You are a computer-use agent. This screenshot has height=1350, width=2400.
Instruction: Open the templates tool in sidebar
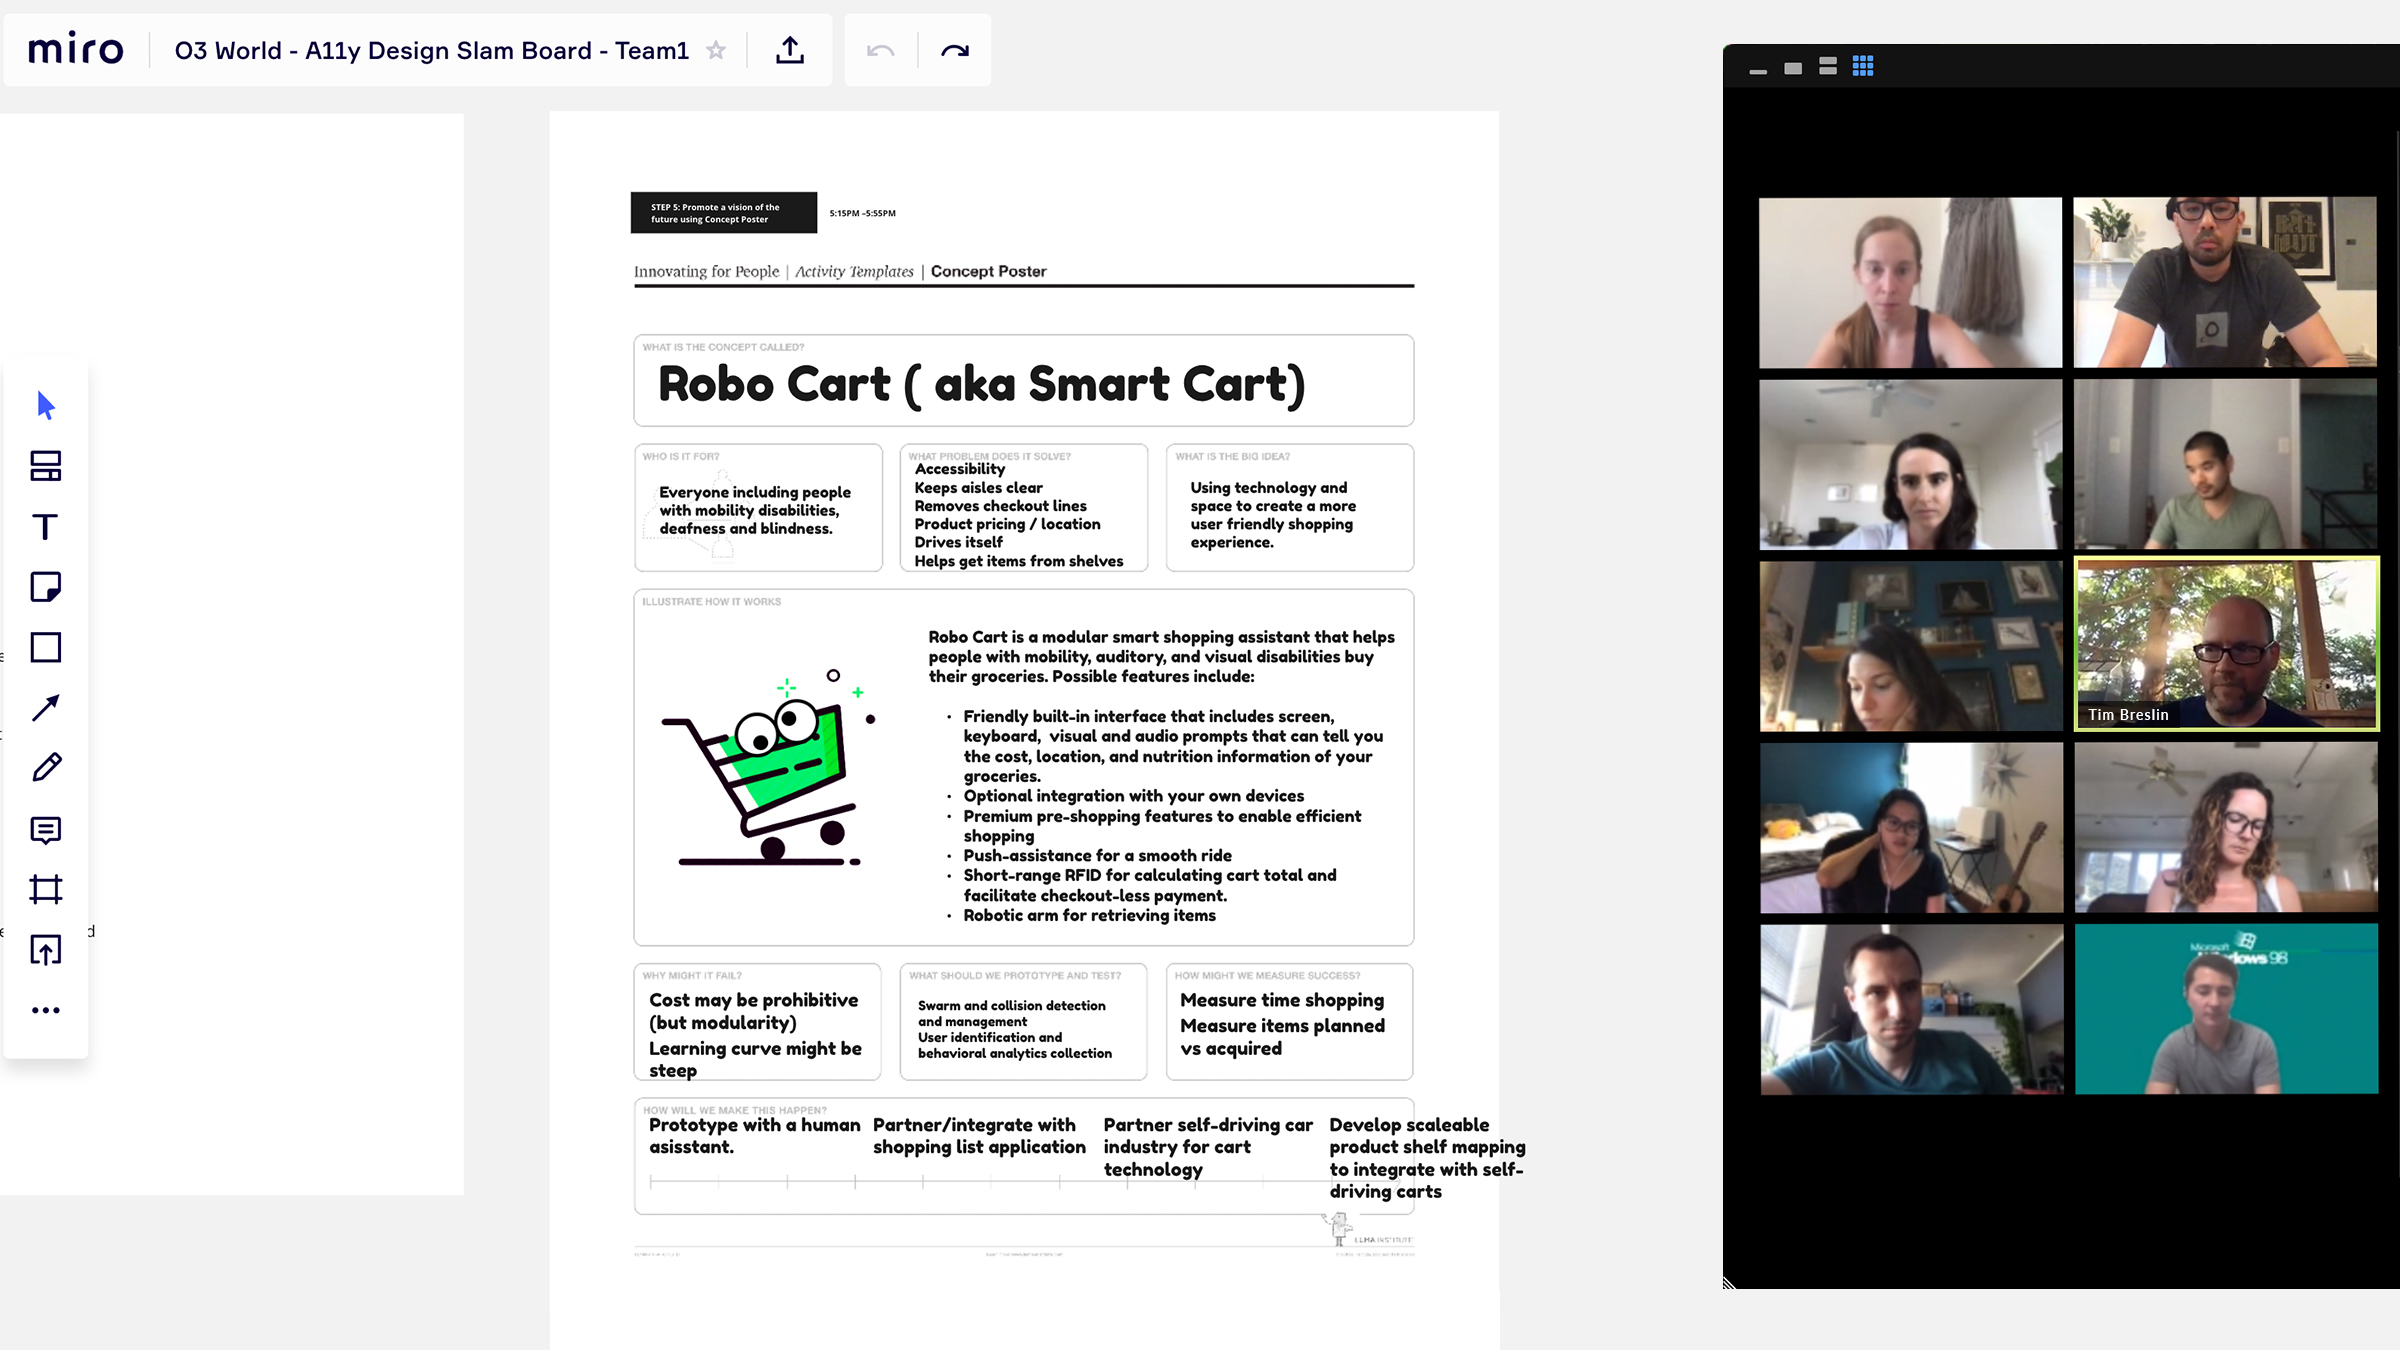(x=45, y=466)
